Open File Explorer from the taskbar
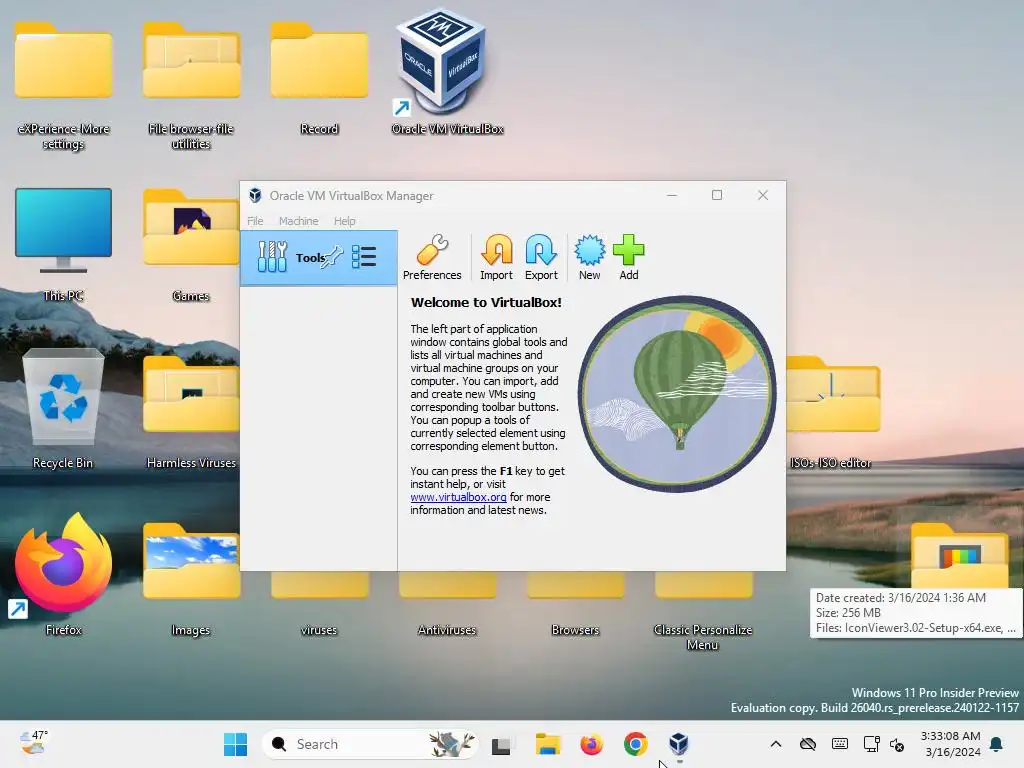 (x=548, y=744)
